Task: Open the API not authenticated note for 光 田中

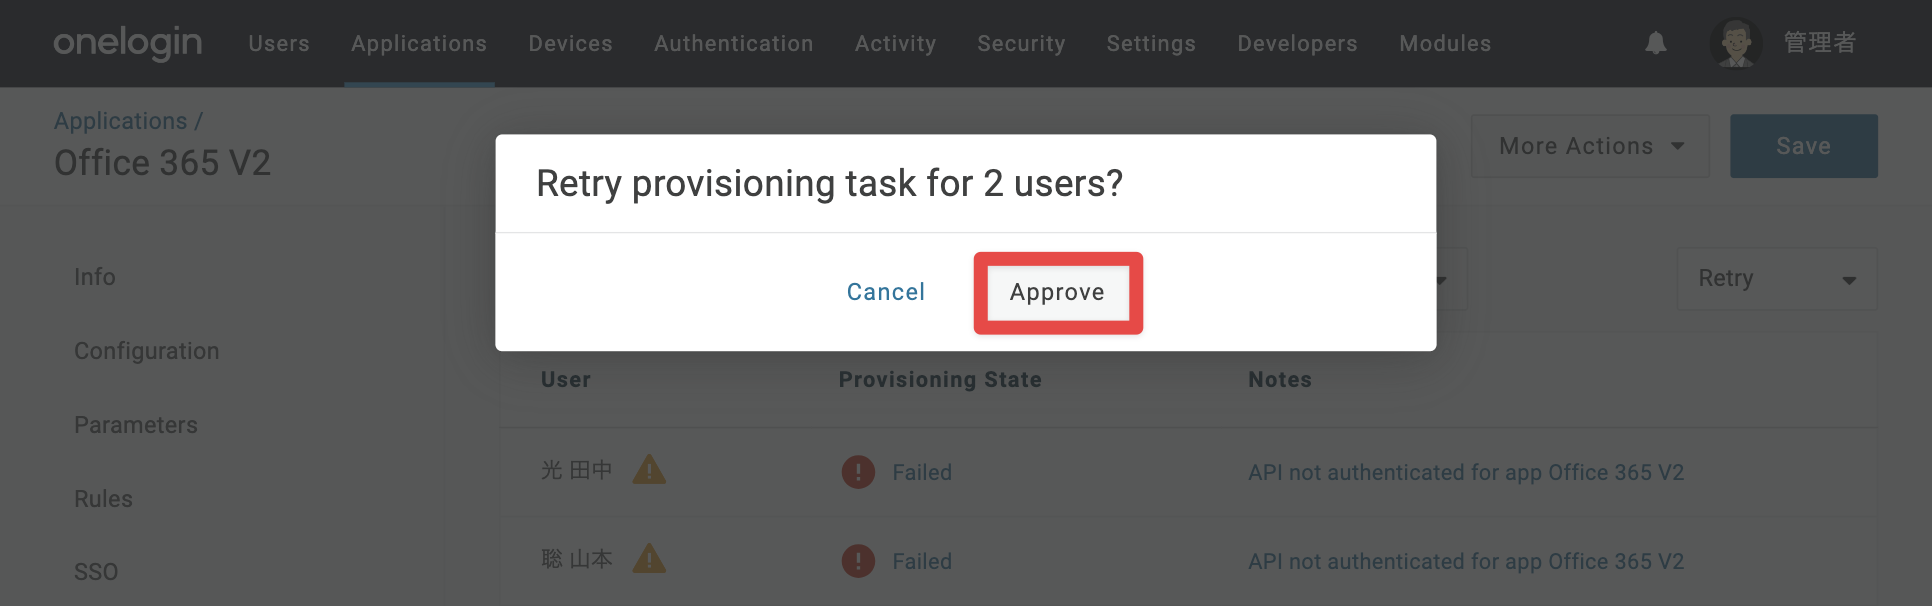Action: [1466, 472]
